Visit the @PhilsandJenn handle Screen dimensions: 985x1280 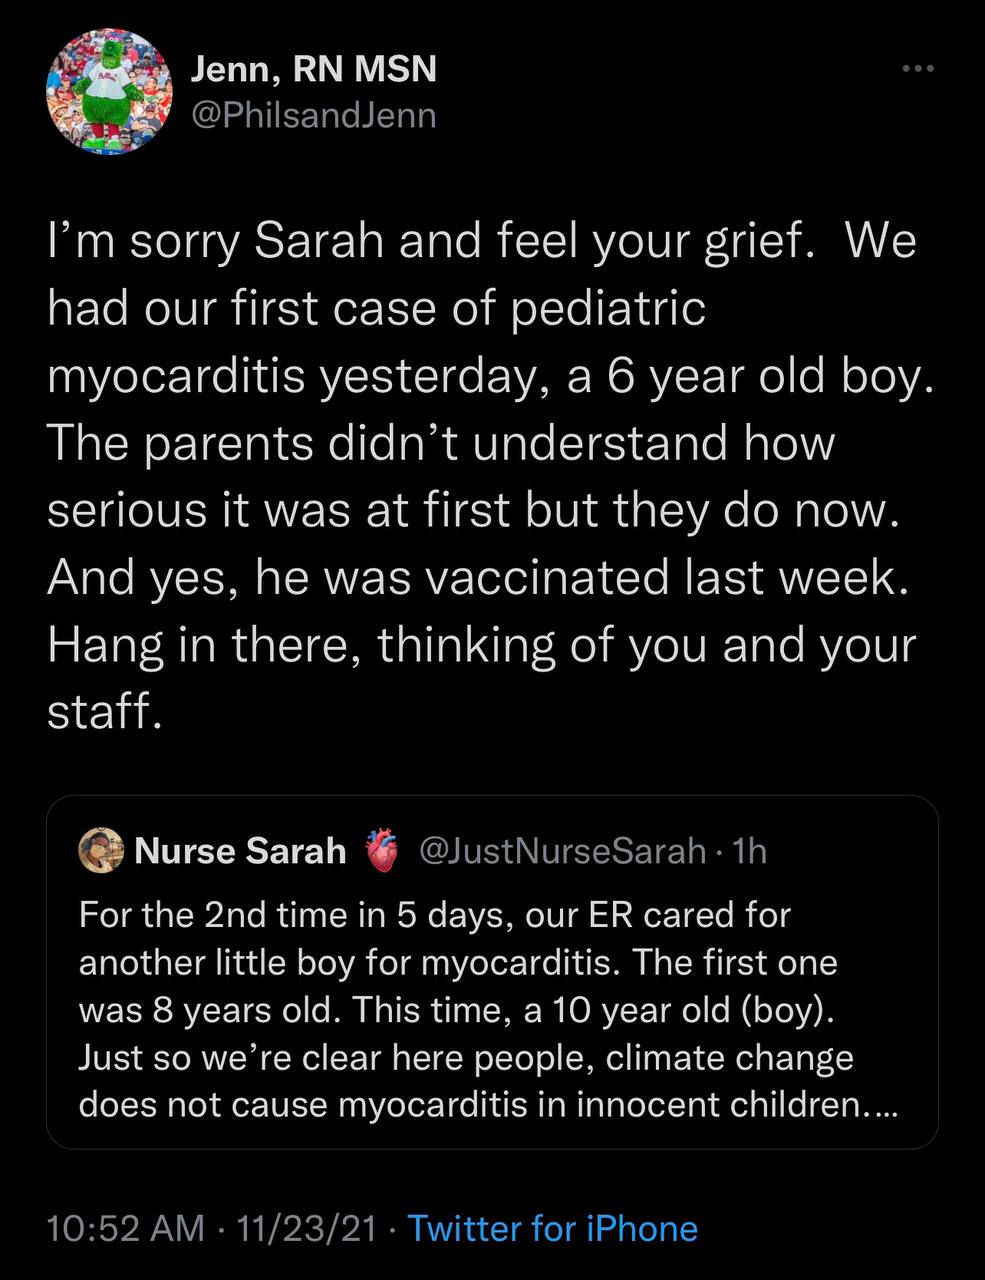(313, 116)
